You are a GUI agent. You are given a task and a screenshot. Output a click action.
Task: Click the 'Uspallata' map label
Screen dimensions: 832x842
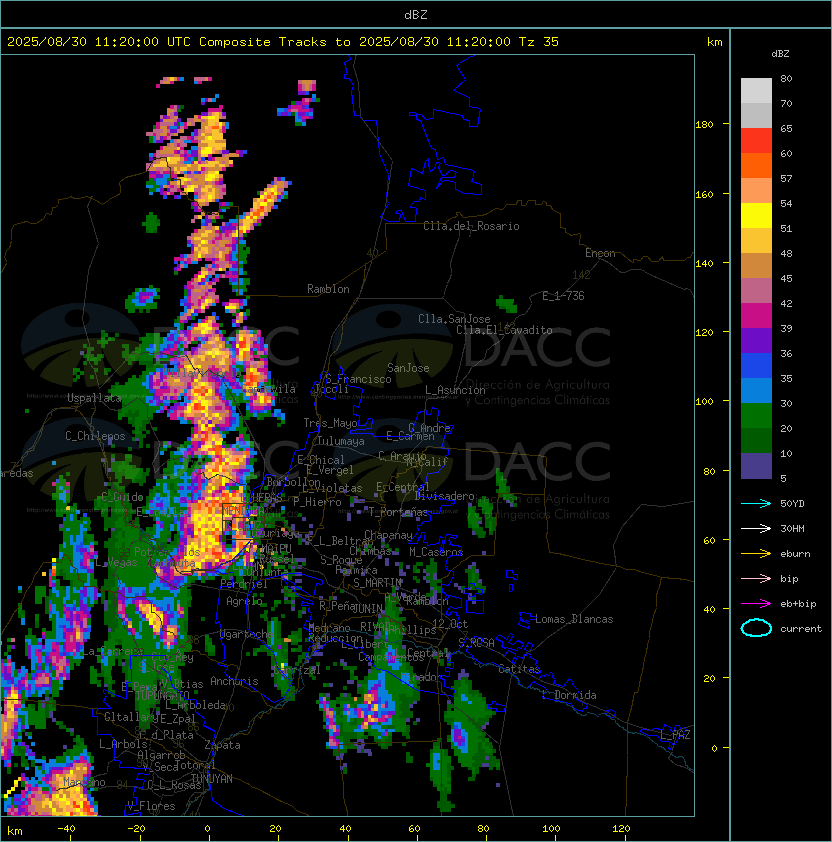tap(94, 398)
